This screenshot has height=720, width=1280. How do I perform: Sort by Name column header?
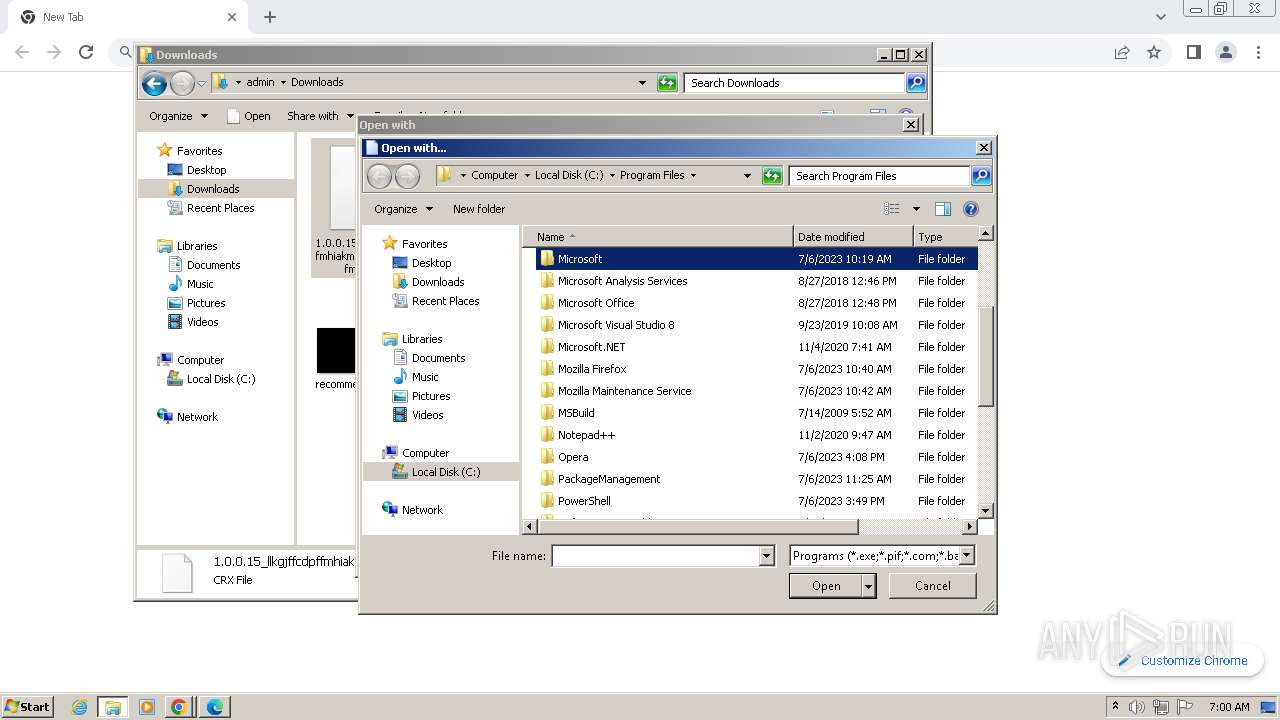pos(658,237)
